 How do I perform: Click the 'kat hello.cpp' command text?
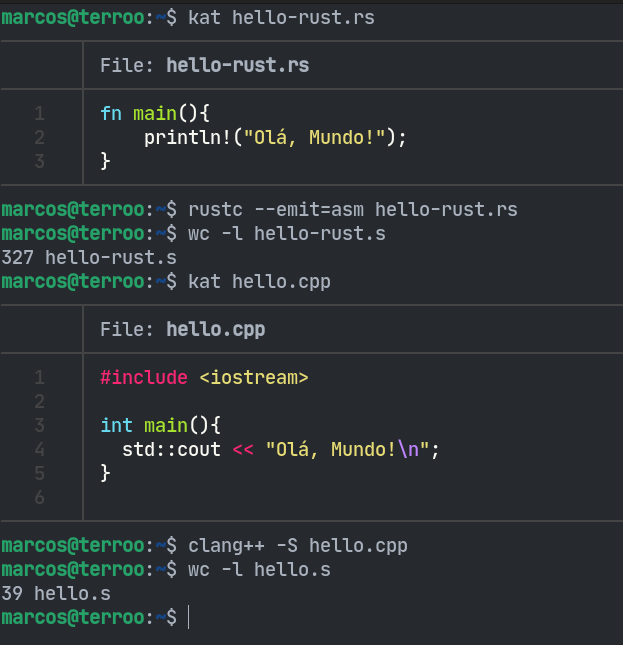coord(259,282)
